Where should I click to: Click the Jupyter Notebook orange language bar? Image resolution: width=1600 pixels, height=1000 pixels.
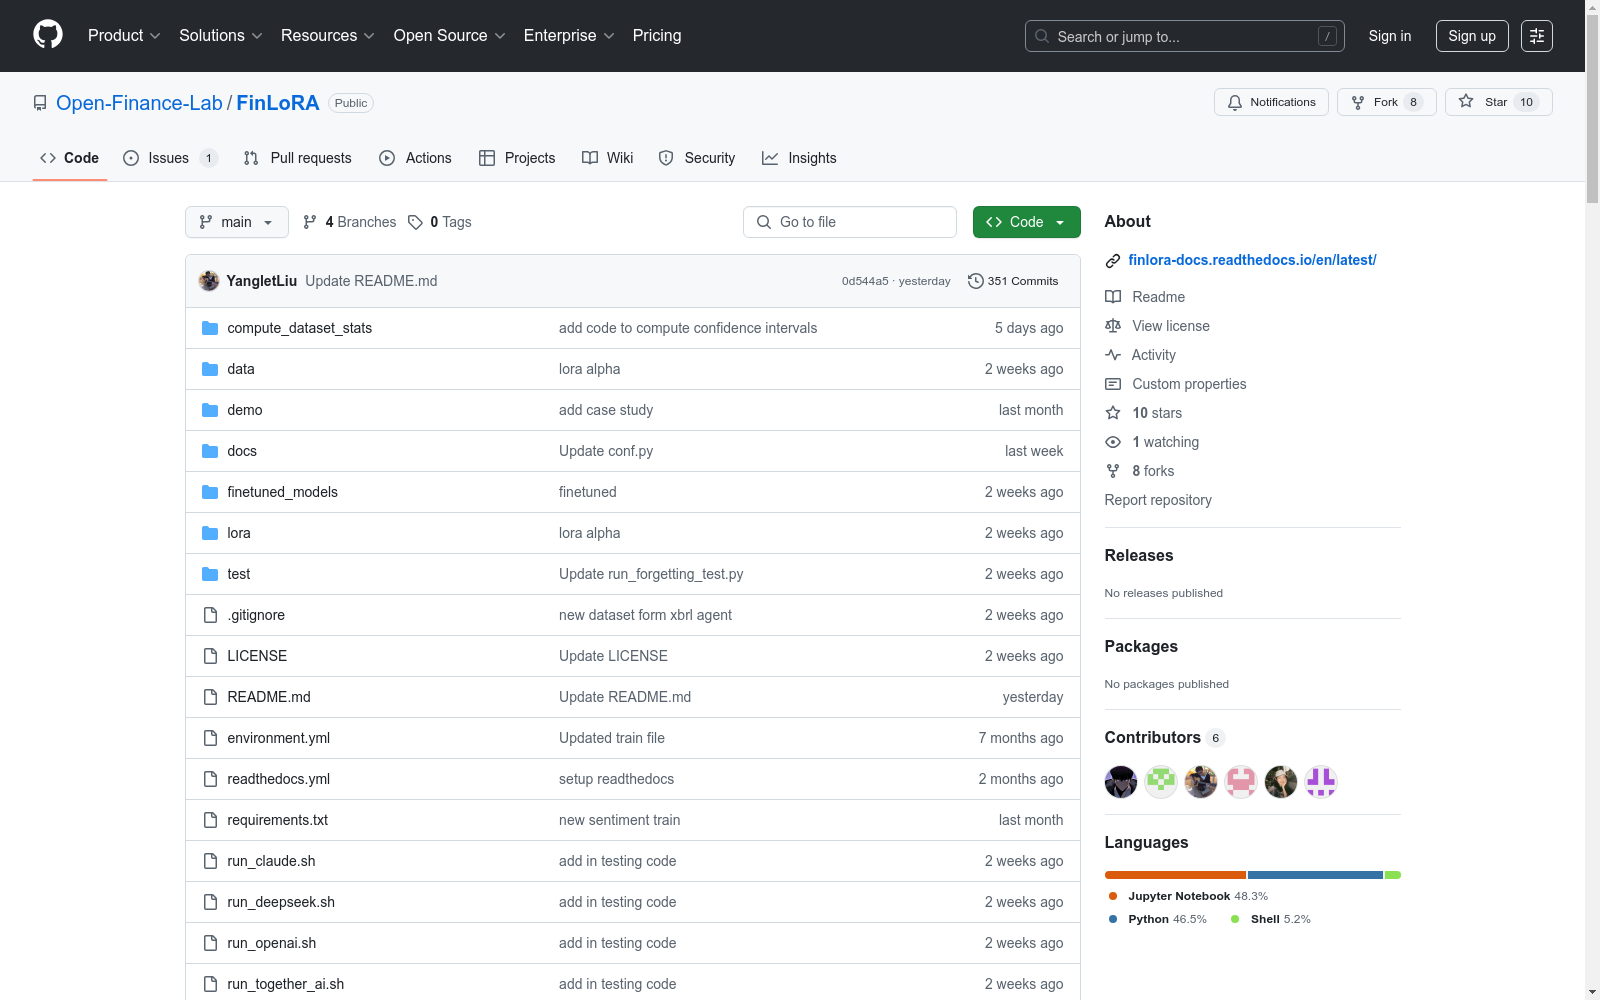pos(1175,875)
